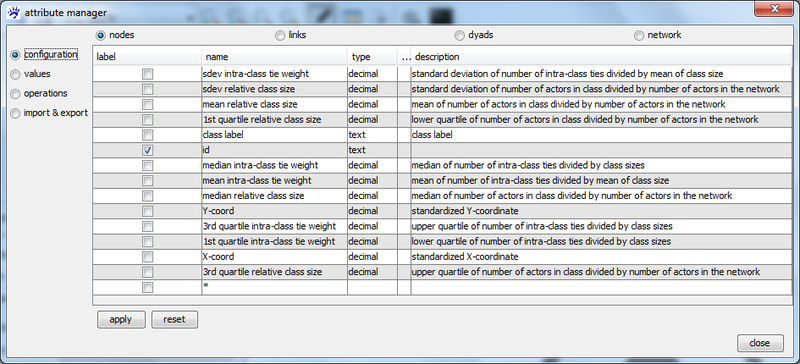Select name cell '1st quartile relative class size'
Viewport: 800px width, 364px height.
coord(274,119)
